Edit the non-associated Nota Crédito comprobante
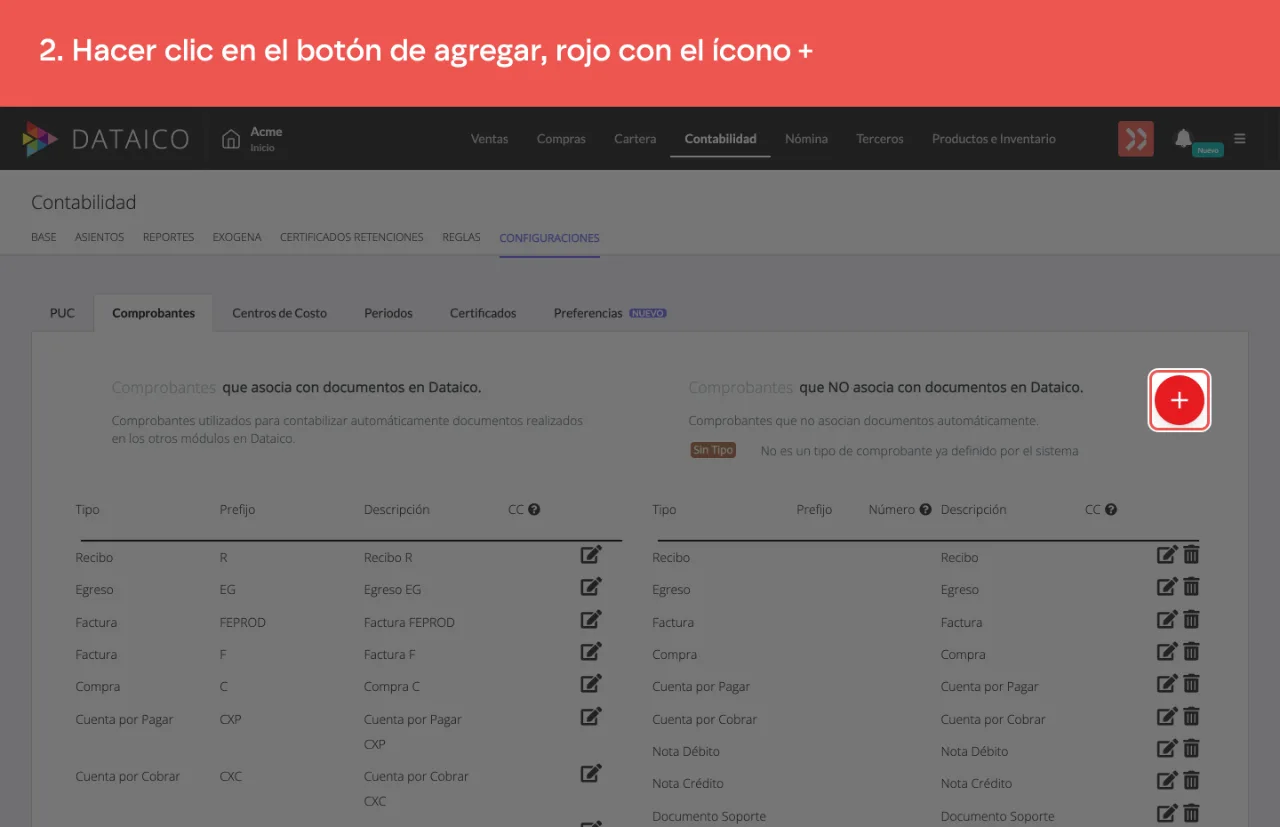This screenshot has width=1280, height=827. (x=1167, y=781)
